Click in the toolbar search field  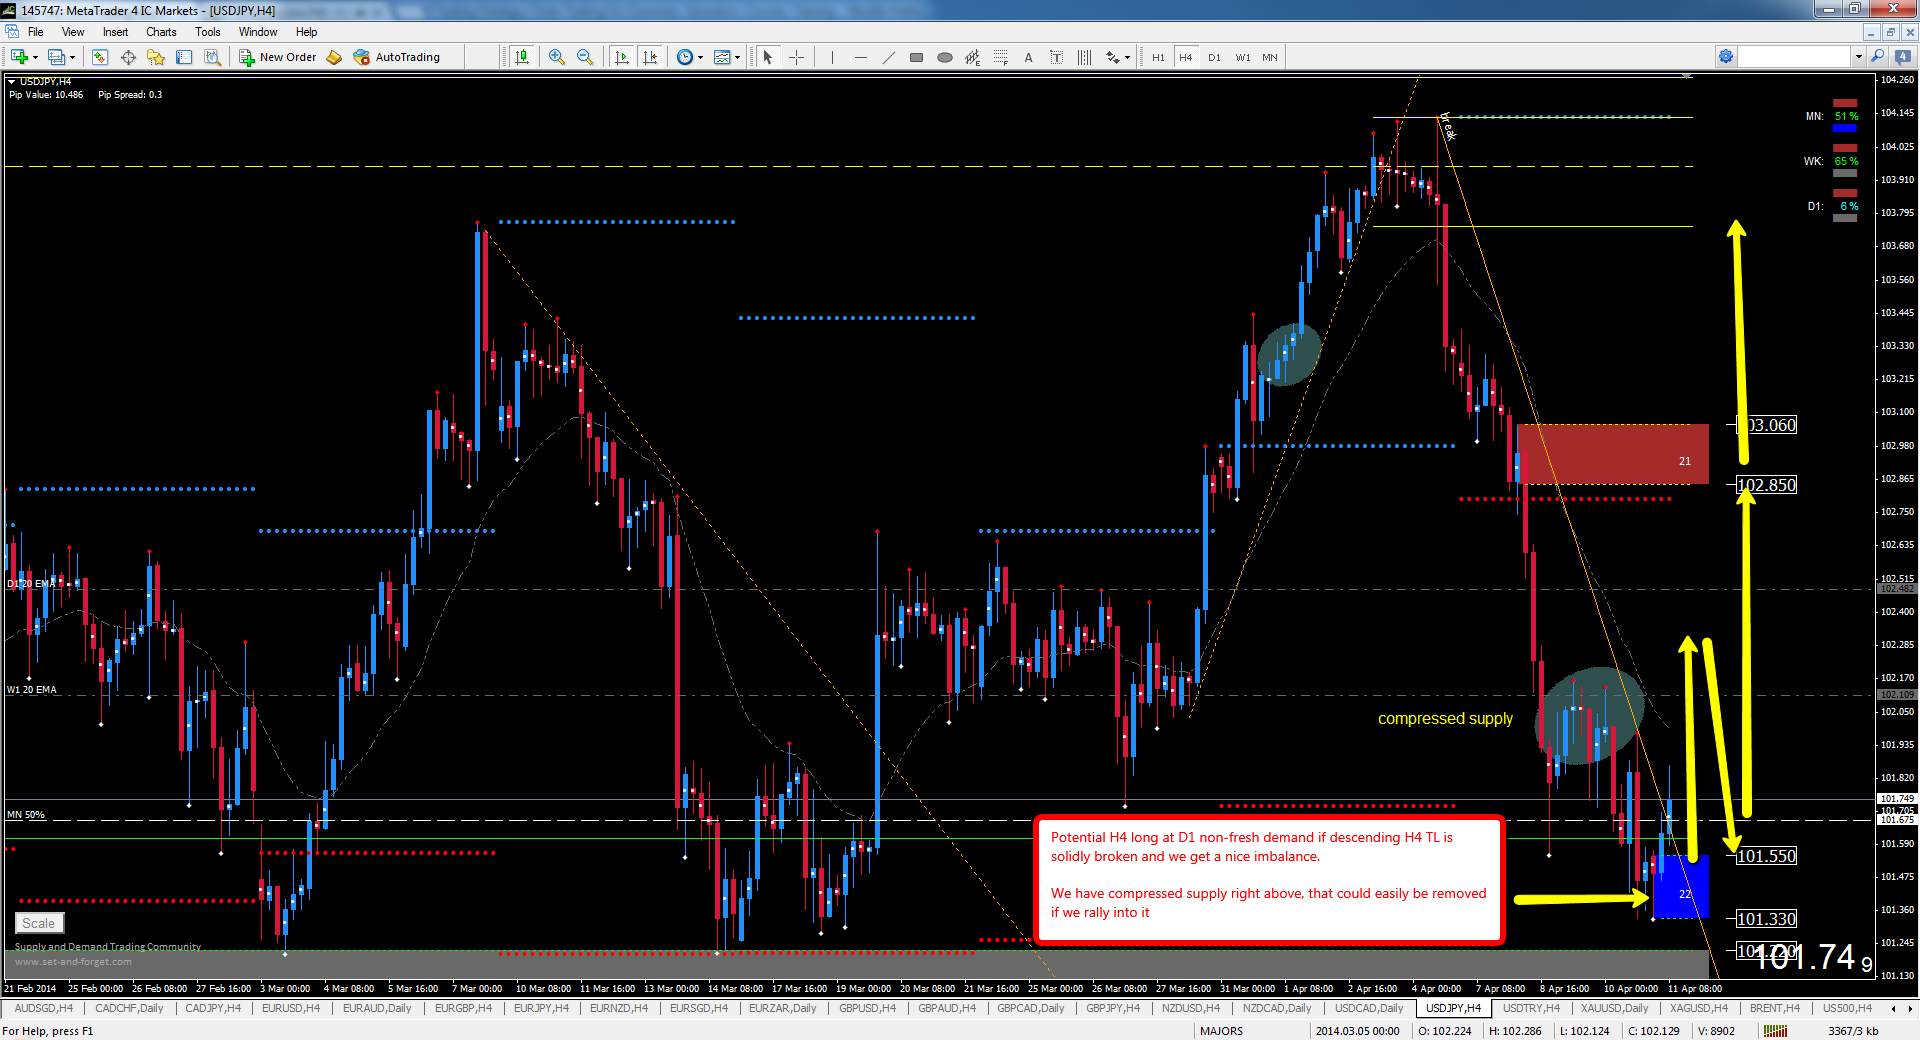(x=1795, y=57)
